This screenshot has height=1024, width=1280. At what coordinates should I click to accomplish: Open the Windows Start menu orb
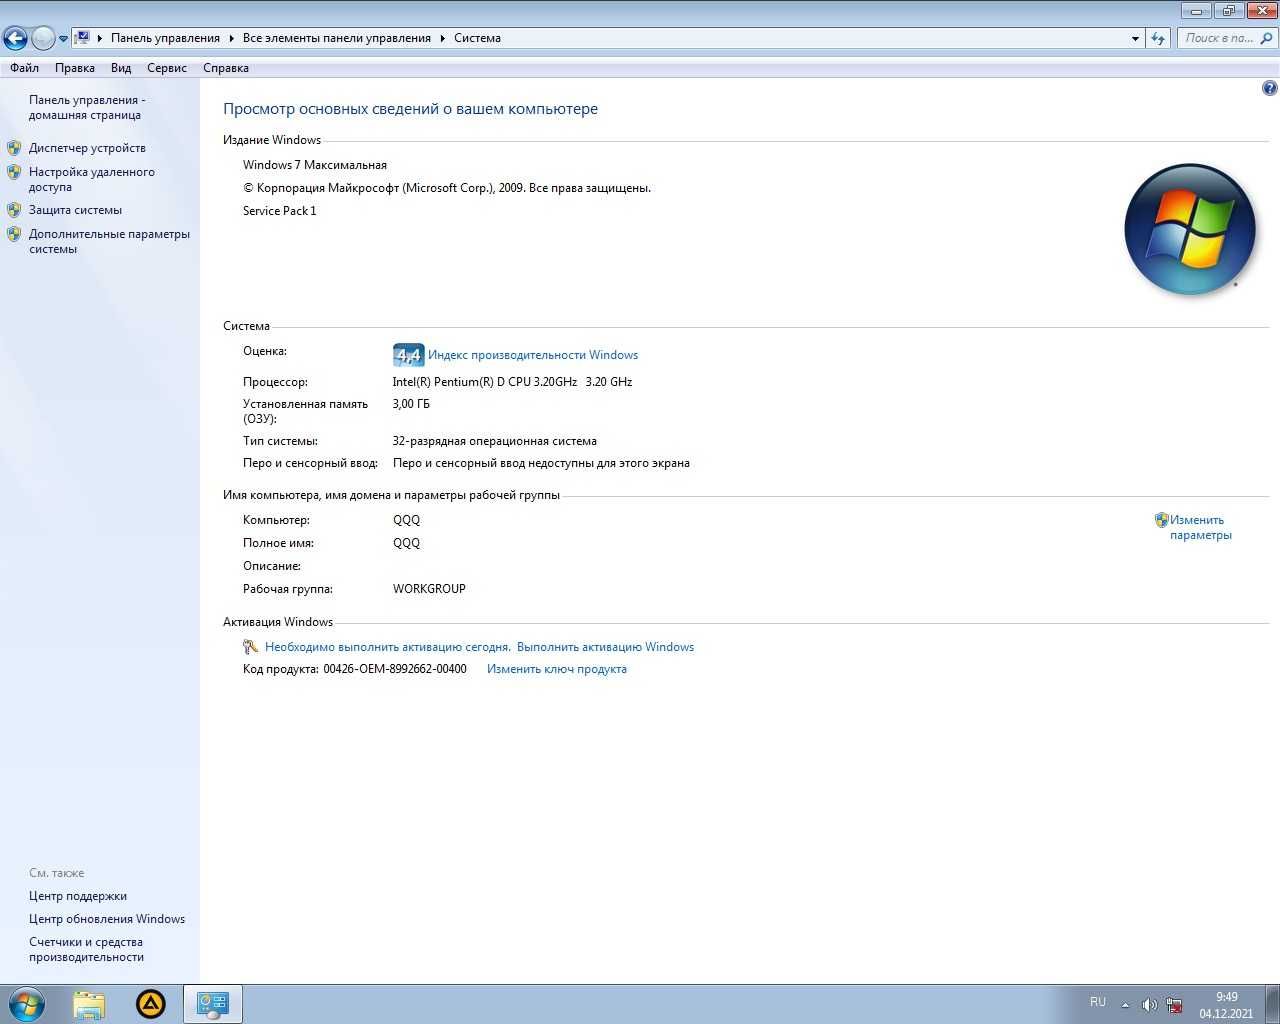tap(26, 1004)
